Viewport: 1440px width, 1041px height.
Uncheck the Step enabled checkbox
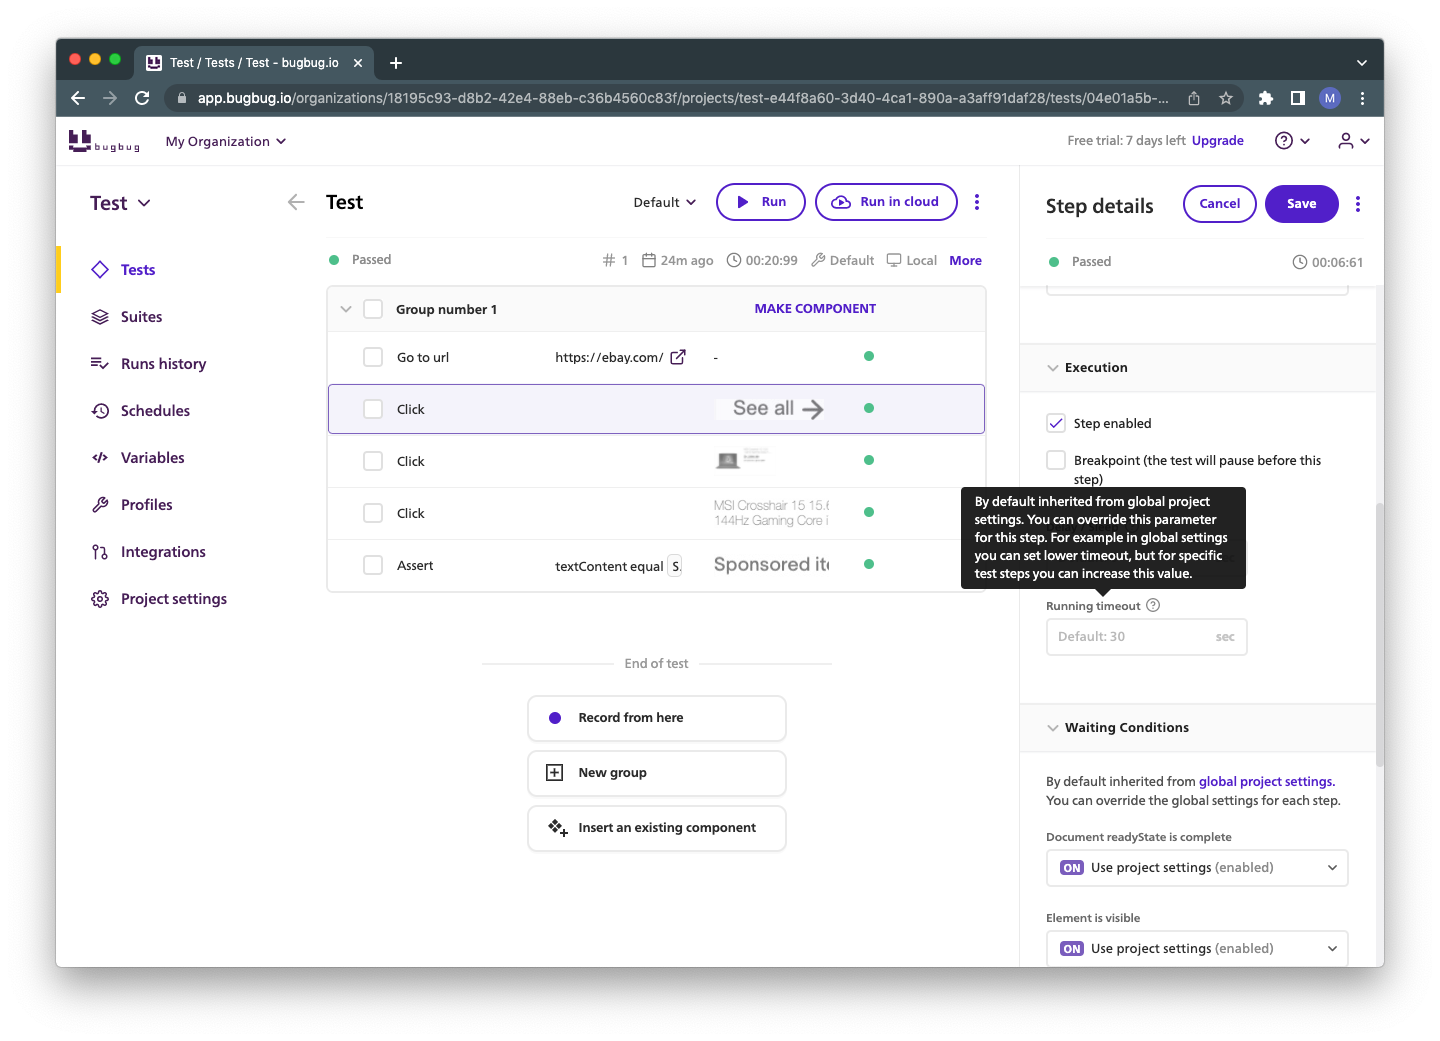(1056, 423)
